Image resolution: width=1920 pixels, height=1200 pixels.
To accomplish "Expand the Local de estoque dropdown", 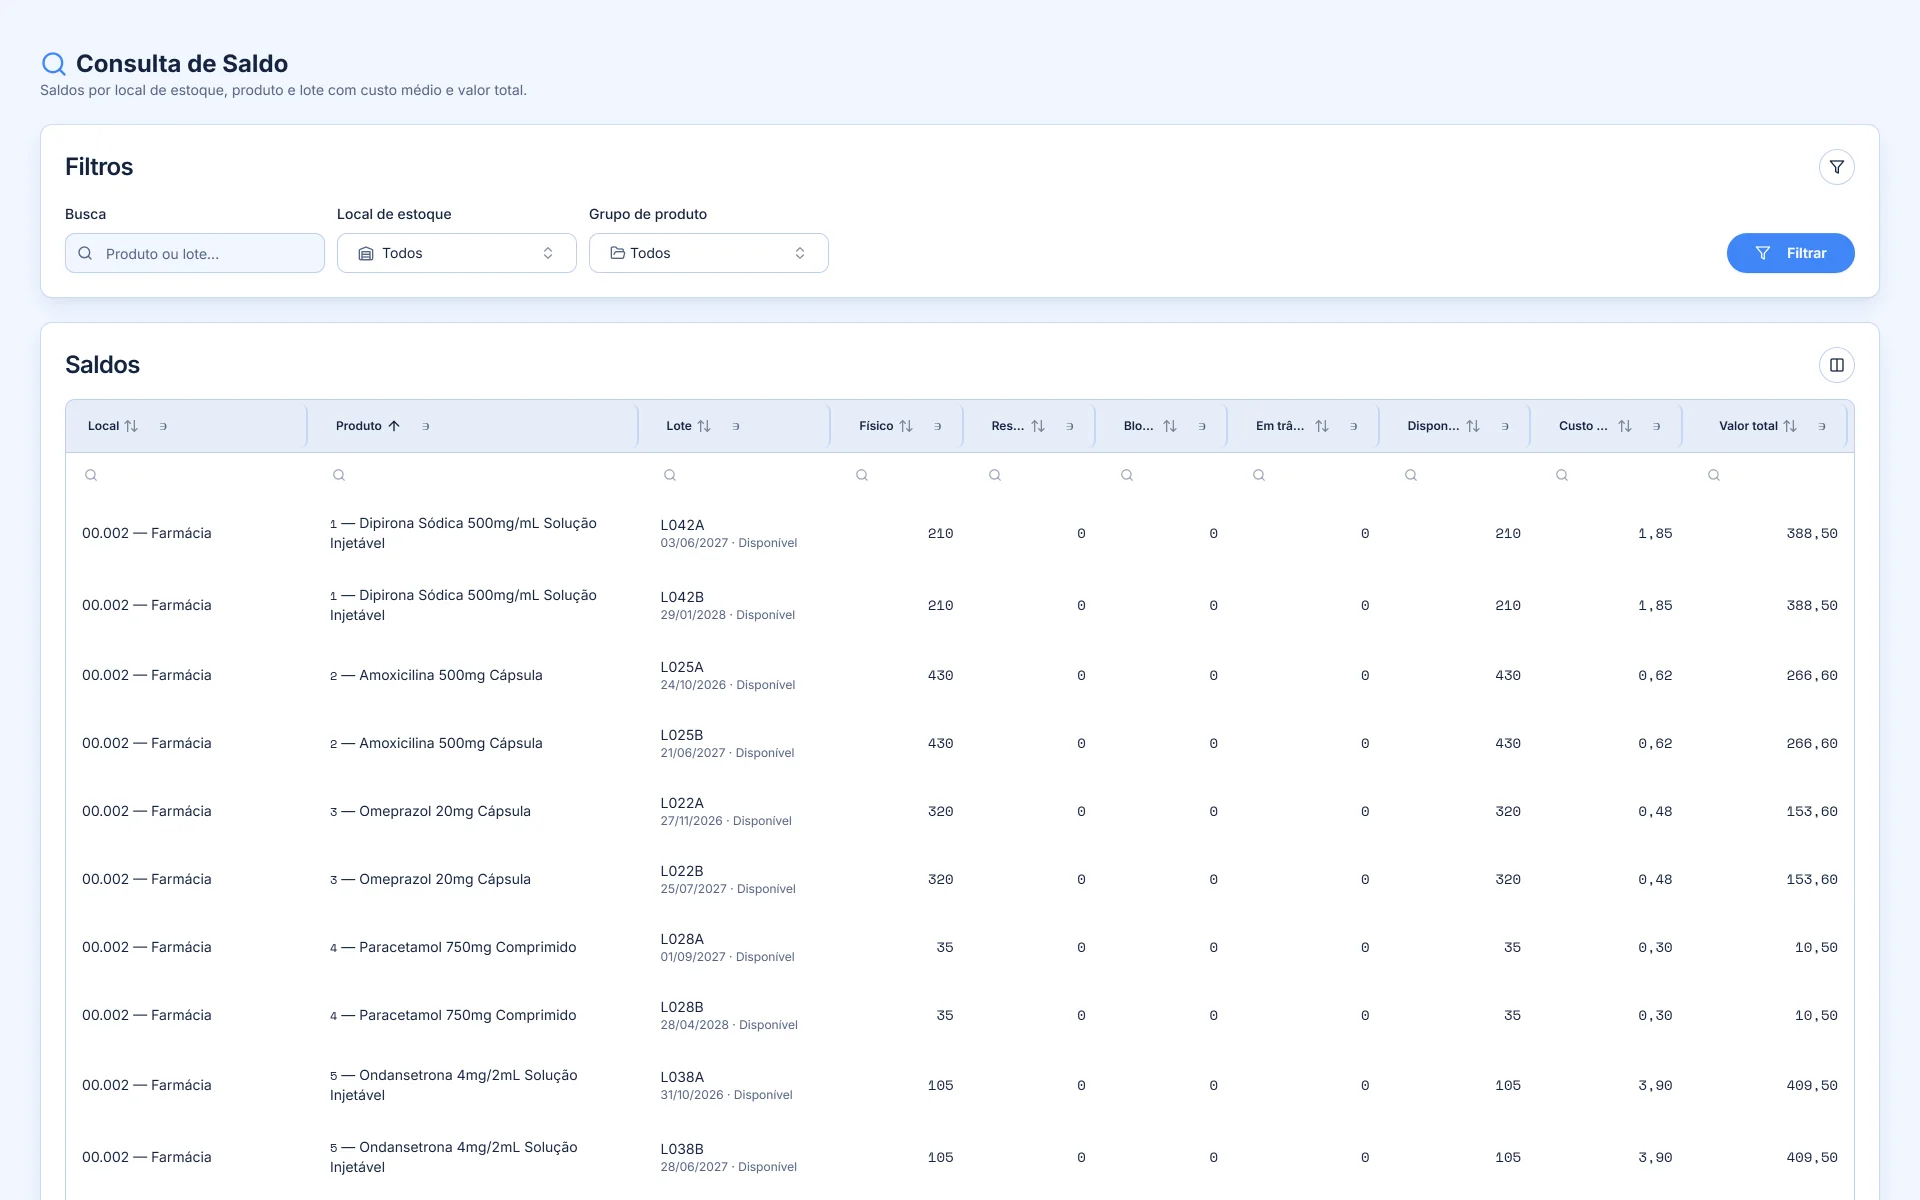I will click(x=456, y=253).
